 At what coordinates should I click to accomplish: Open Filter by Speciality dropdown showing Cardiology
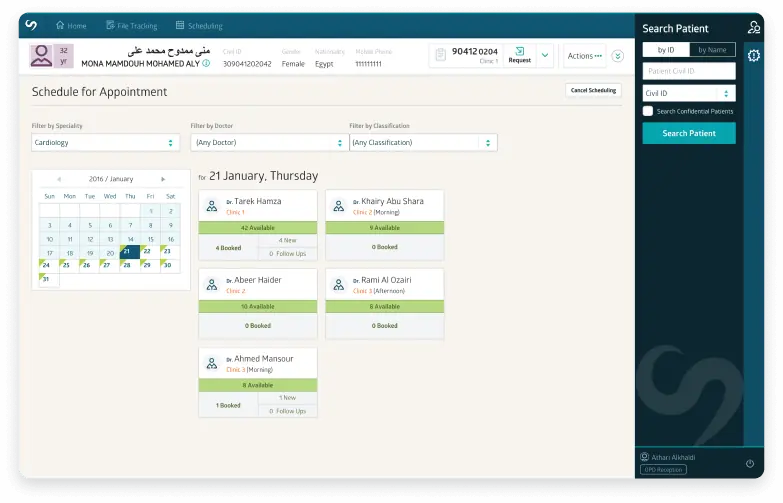(105, 142)
